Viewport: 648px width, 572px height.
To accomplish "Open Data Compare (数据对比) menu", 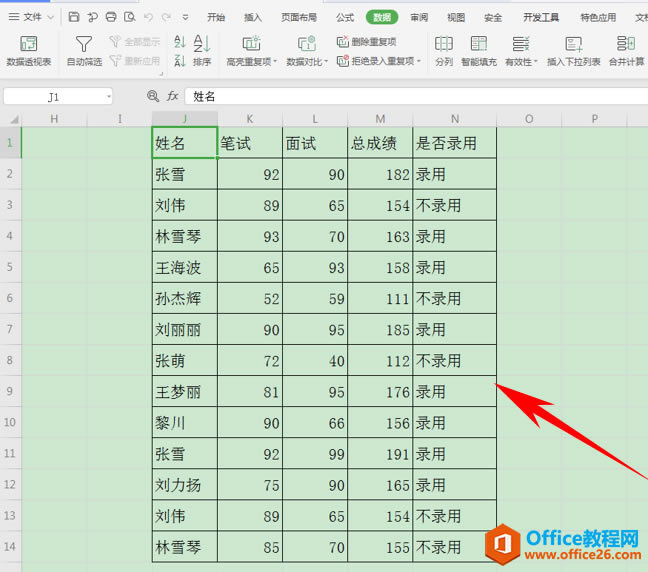I will pos(307,51).
